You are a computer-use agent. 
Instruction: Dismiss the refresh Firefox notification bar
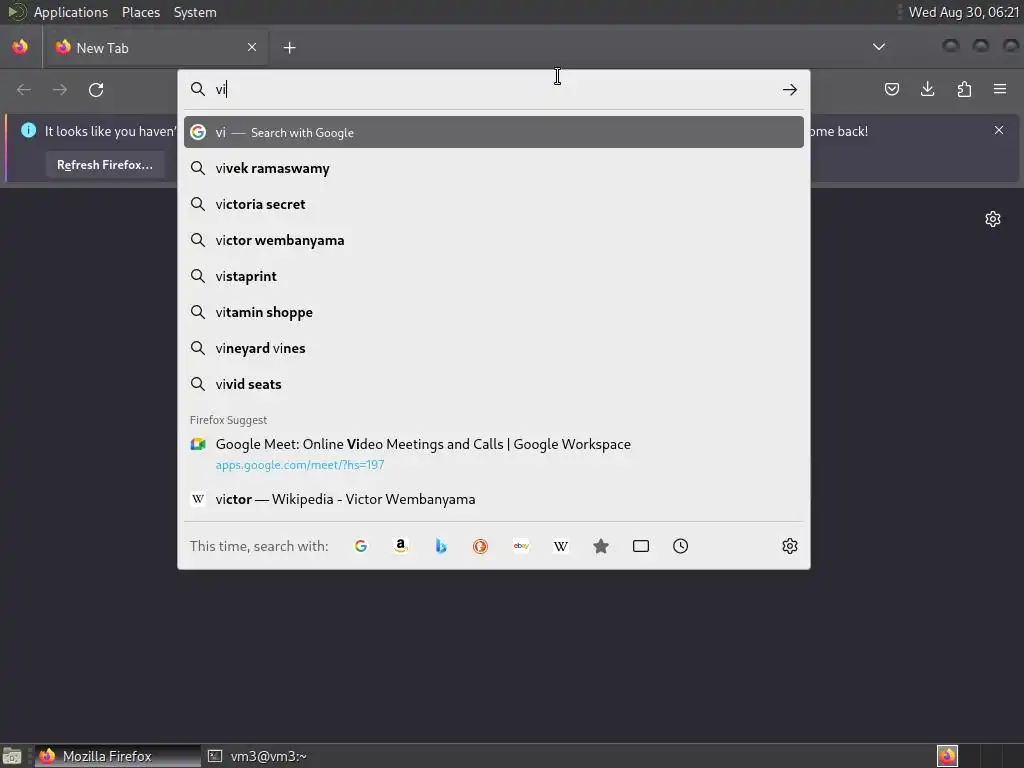(999, 130)
